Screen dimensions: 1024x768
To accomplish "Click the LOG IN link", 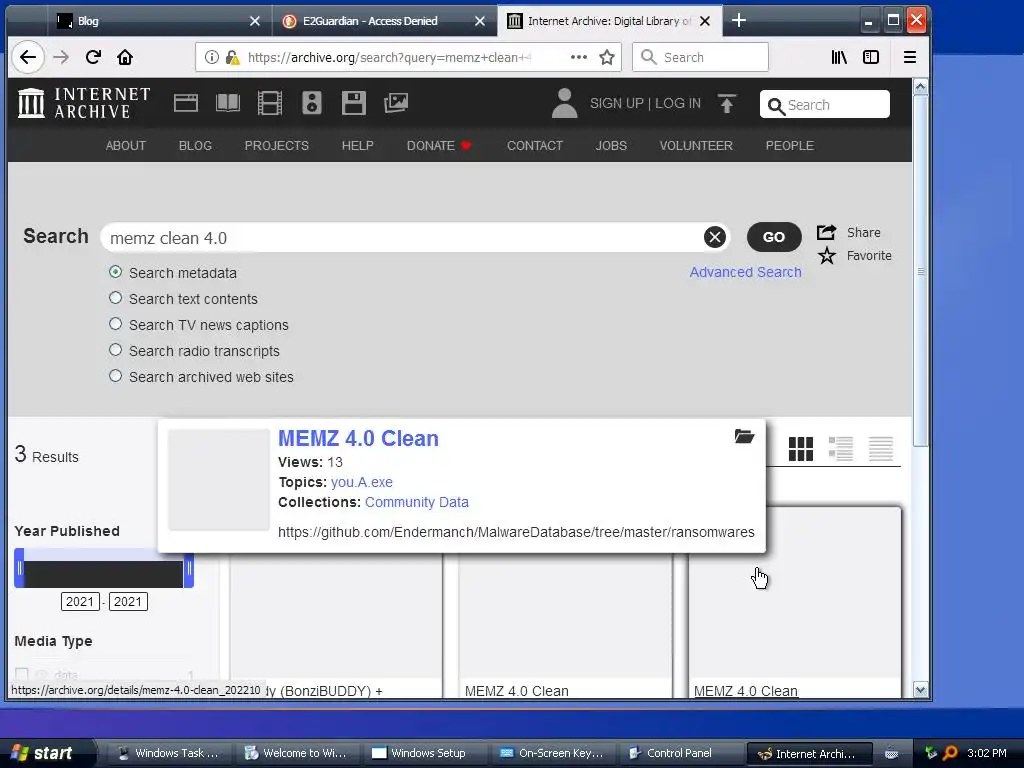I will (x=678, y=103).
